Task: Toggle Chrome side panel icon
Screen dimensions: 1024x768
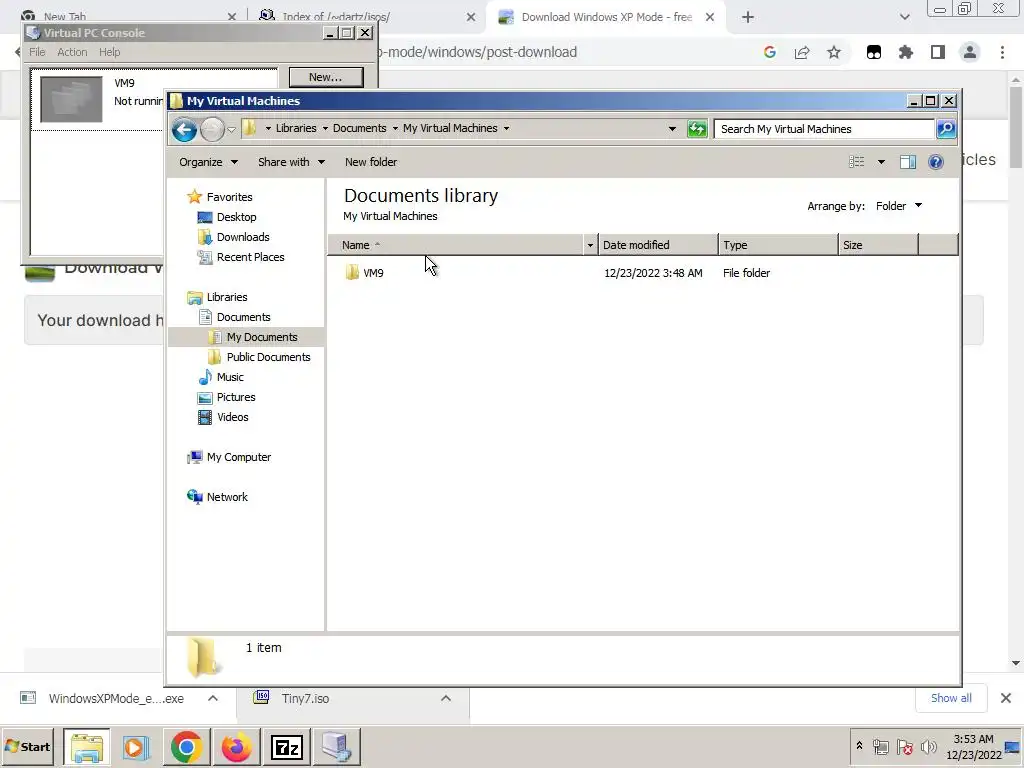Action: click(x=938, y=52)
